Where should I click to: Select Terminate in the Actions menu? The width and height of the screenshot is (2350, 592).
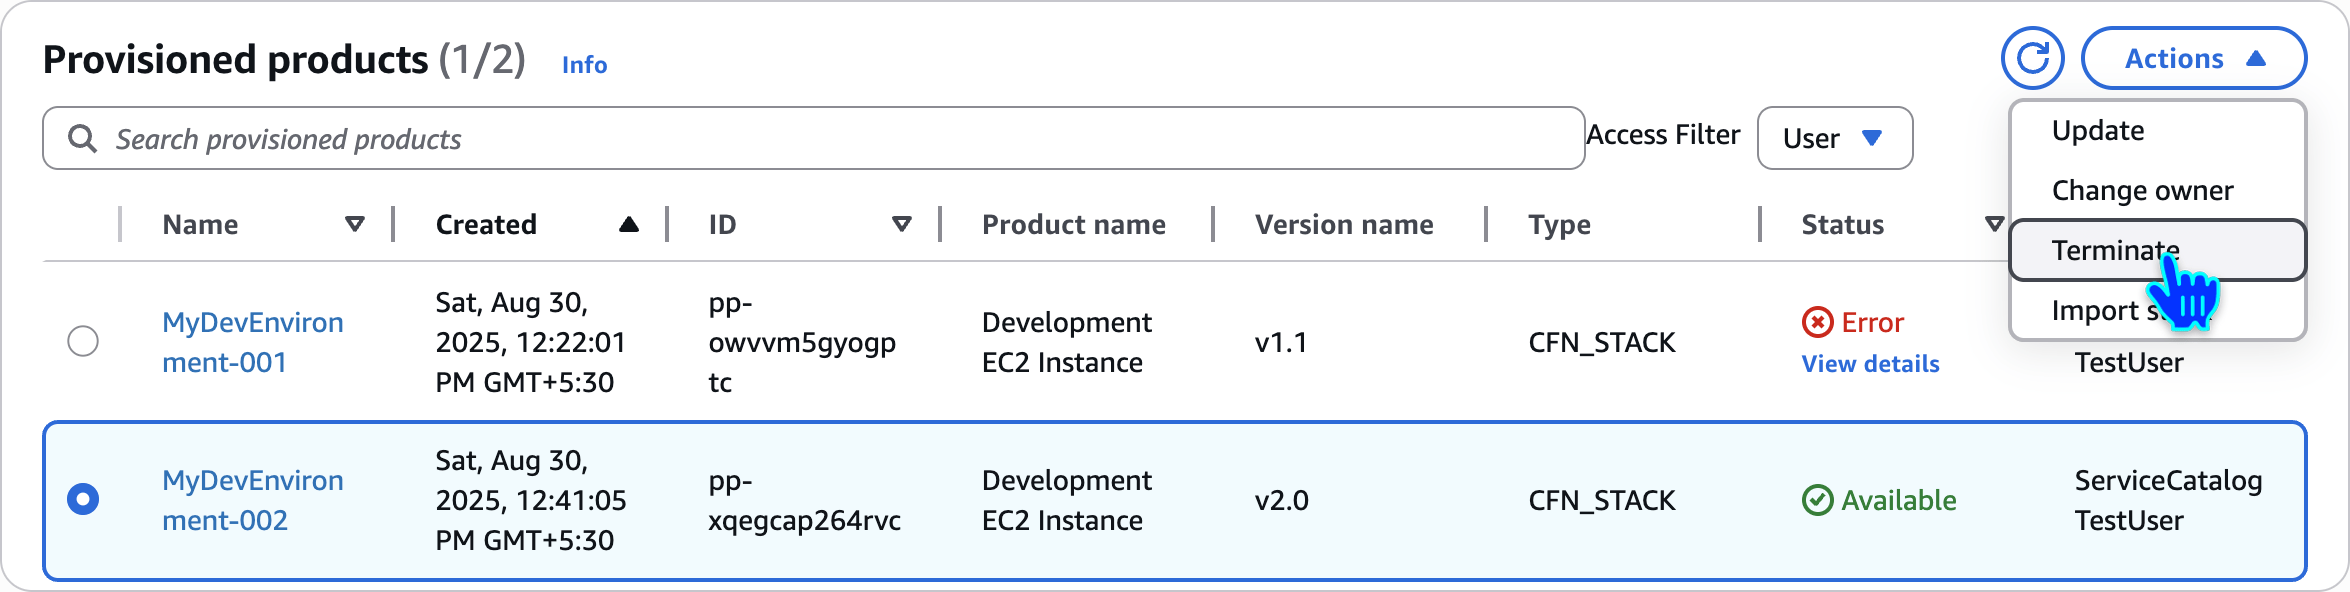click(x=2158, y=250)
